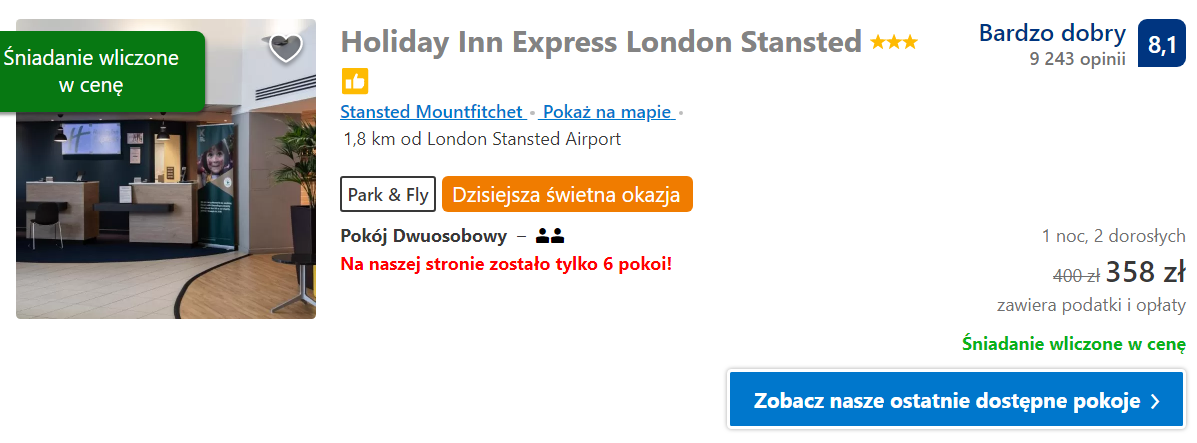Click the red only 6 rooms left warning
This screenshot has width=1197, height=443.
tap(506, 265)
